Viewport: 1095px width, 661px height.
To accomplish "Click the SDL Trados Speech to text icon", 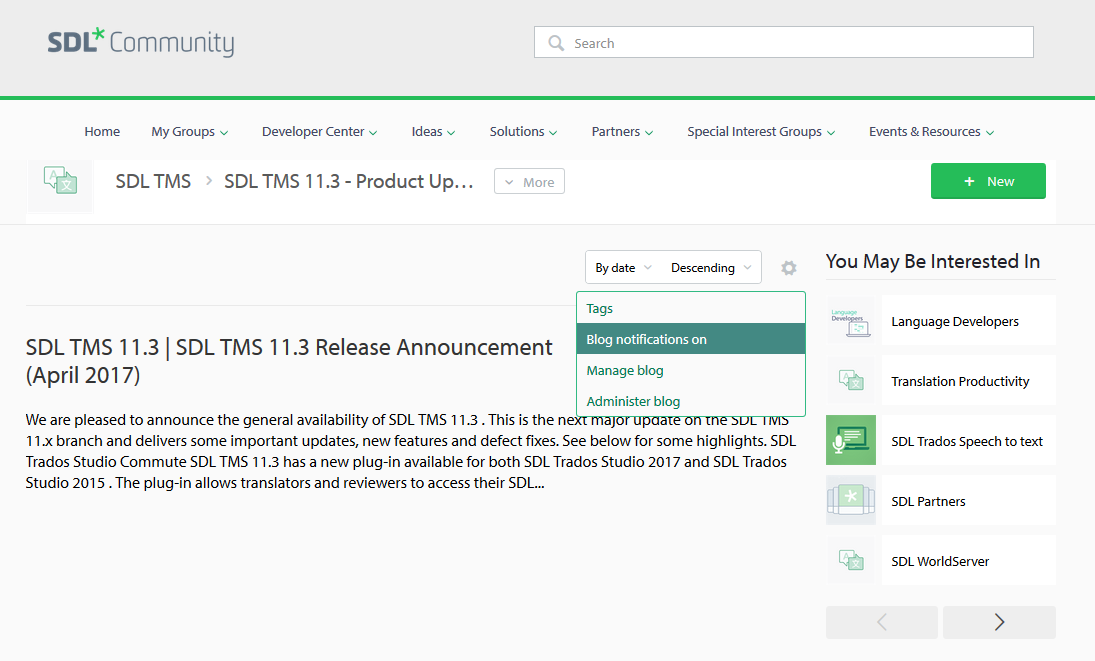I will (x=851, y=440).
